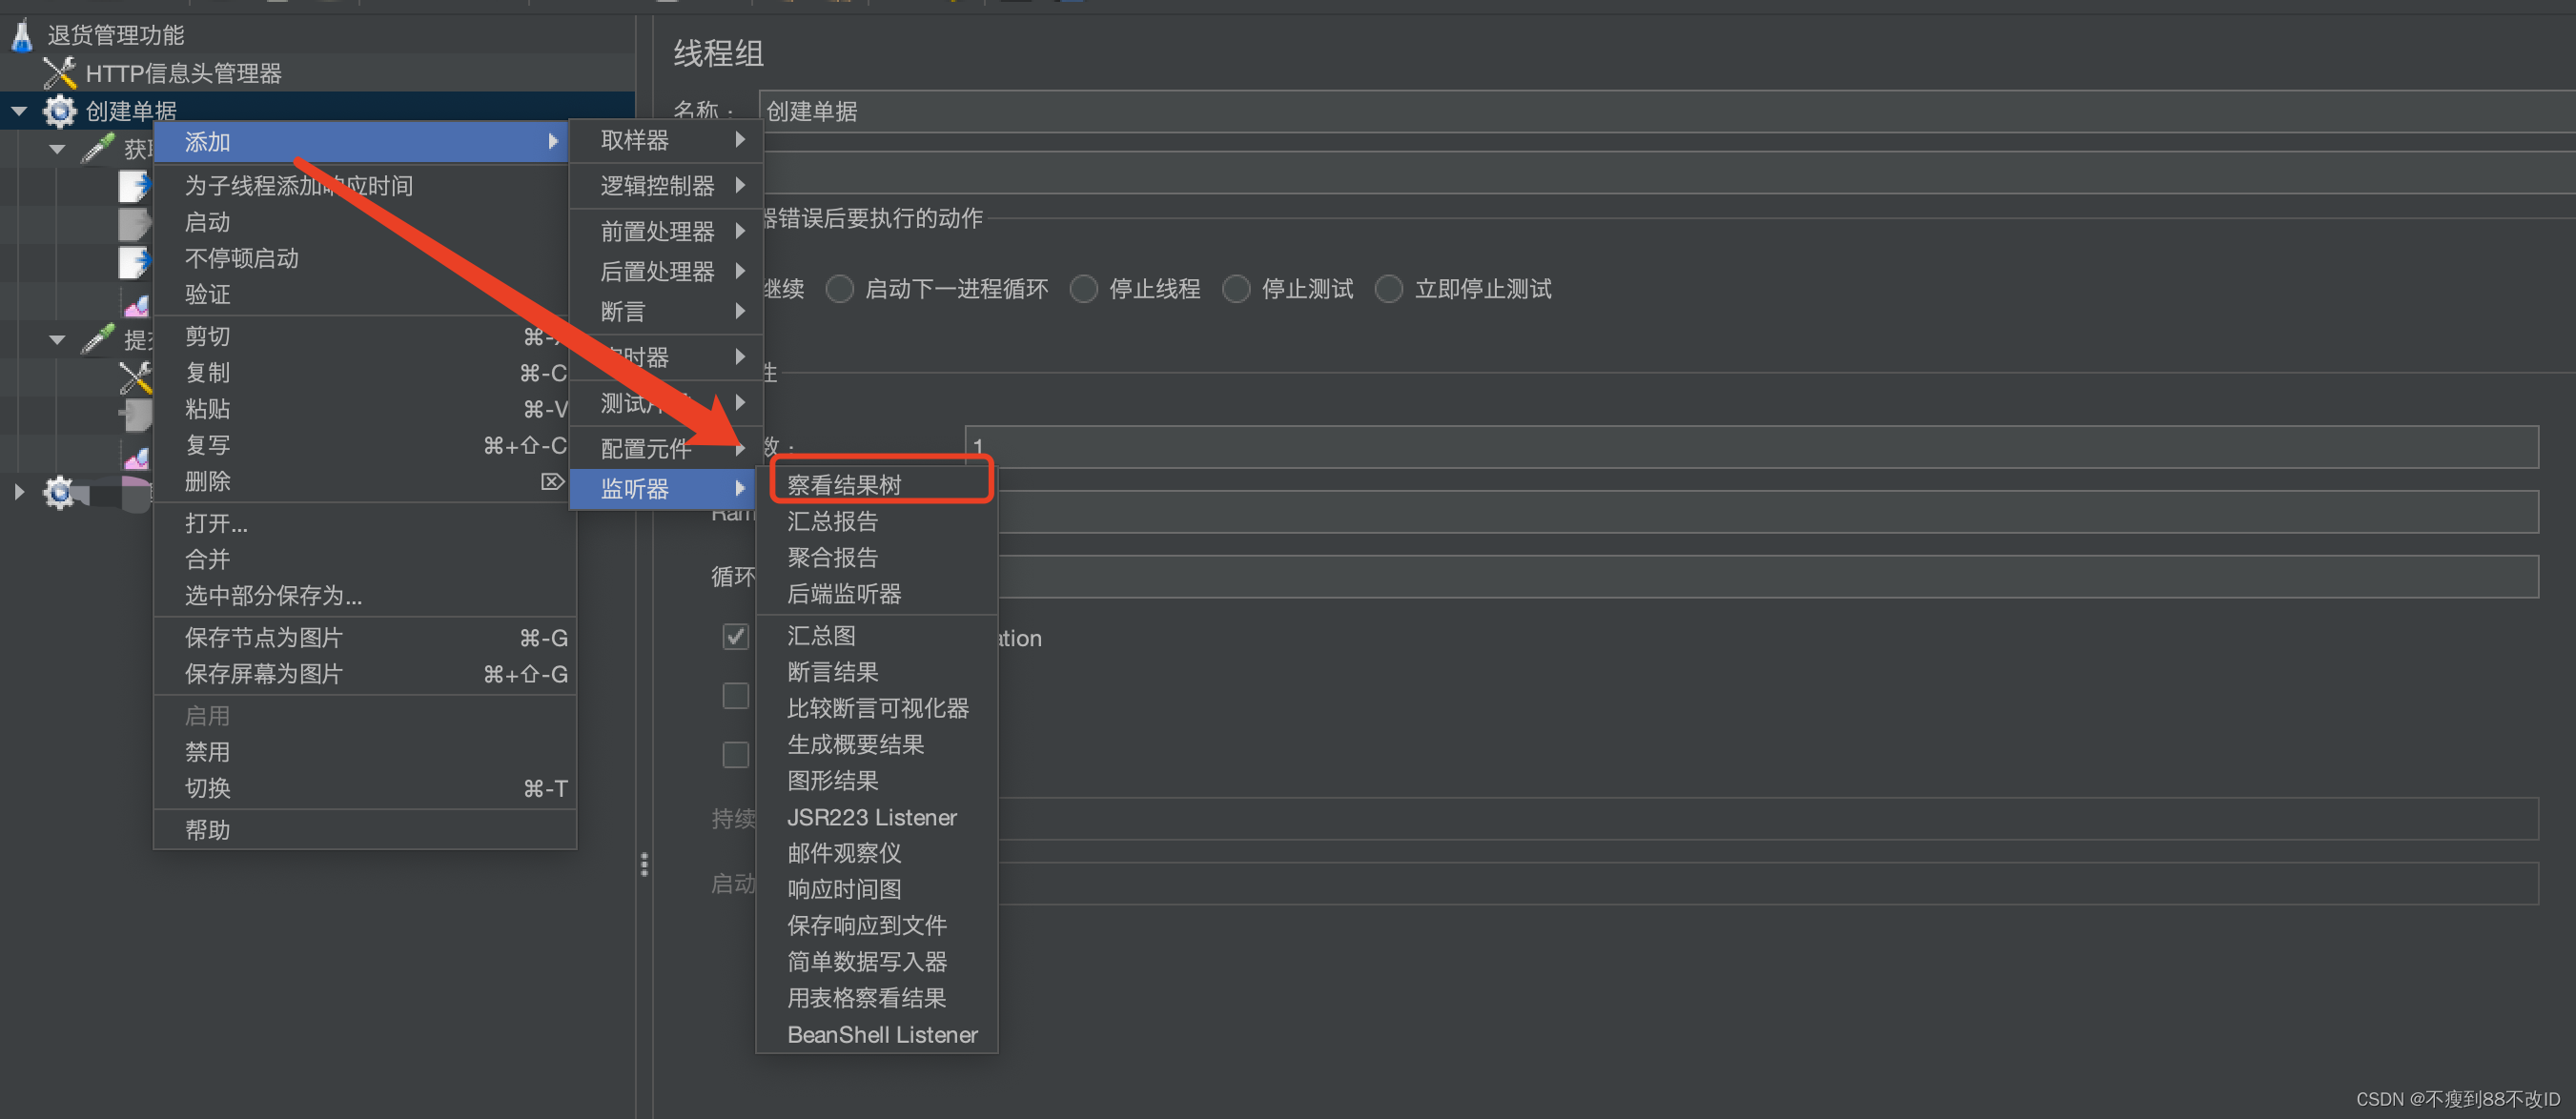
Task: Select the 立即停止测试 radio button
Action: pos(1389,289)
